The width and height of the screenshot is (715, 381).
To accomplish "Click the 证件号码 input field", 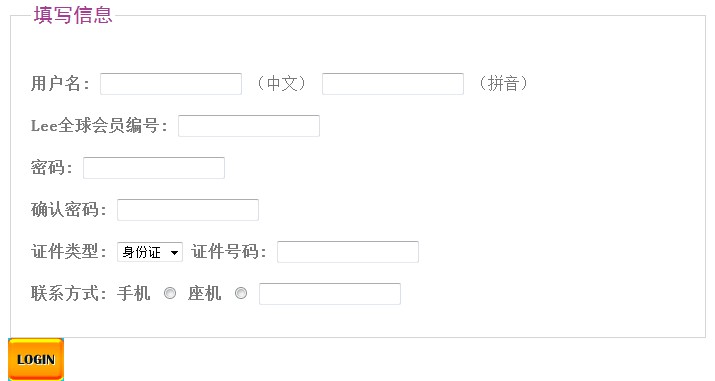I will 348,252.
